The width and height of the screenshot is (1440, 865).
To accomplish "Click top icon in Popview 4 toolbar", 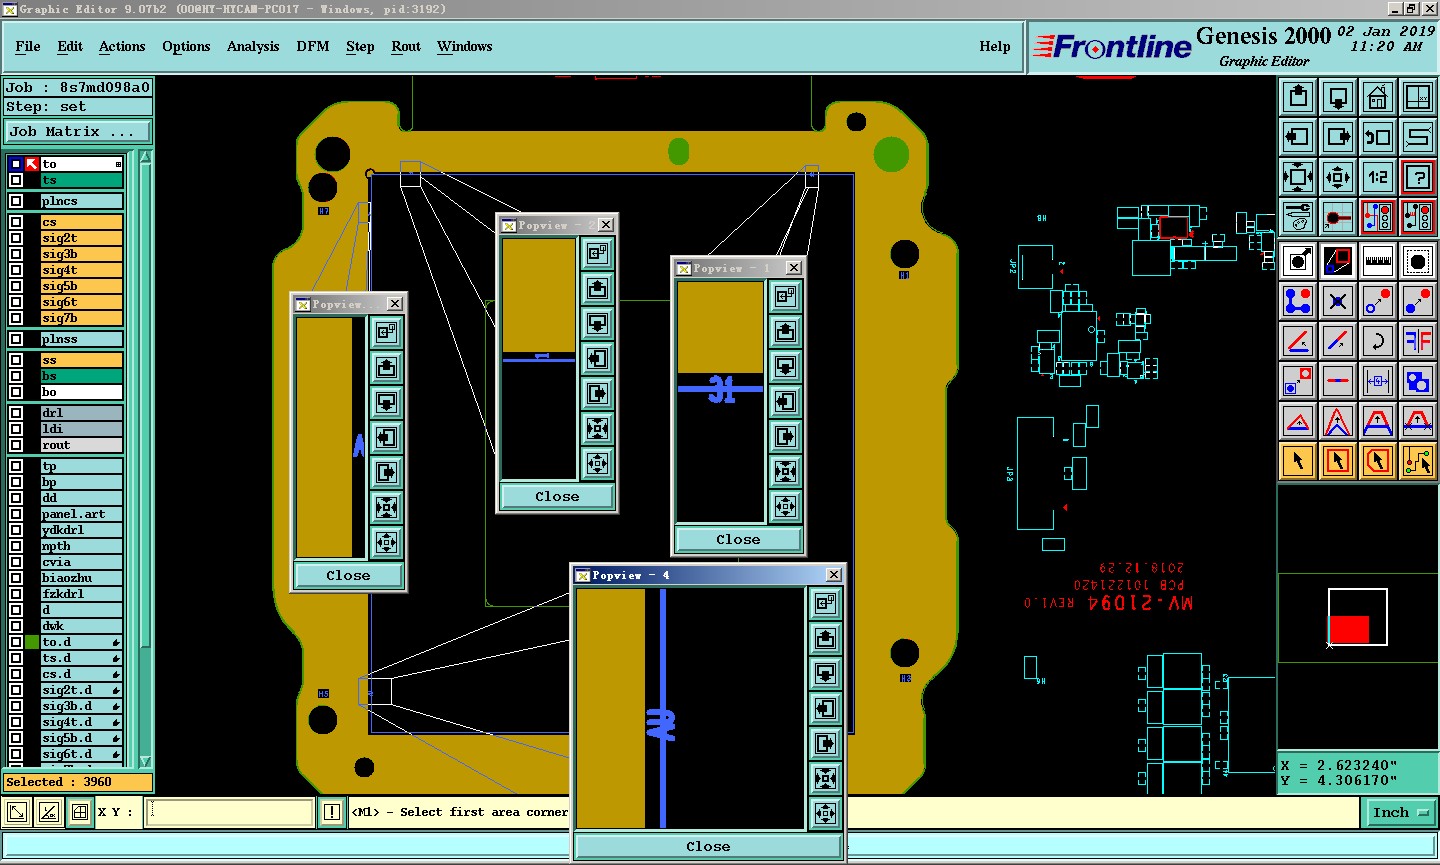I will pos(825,603).
